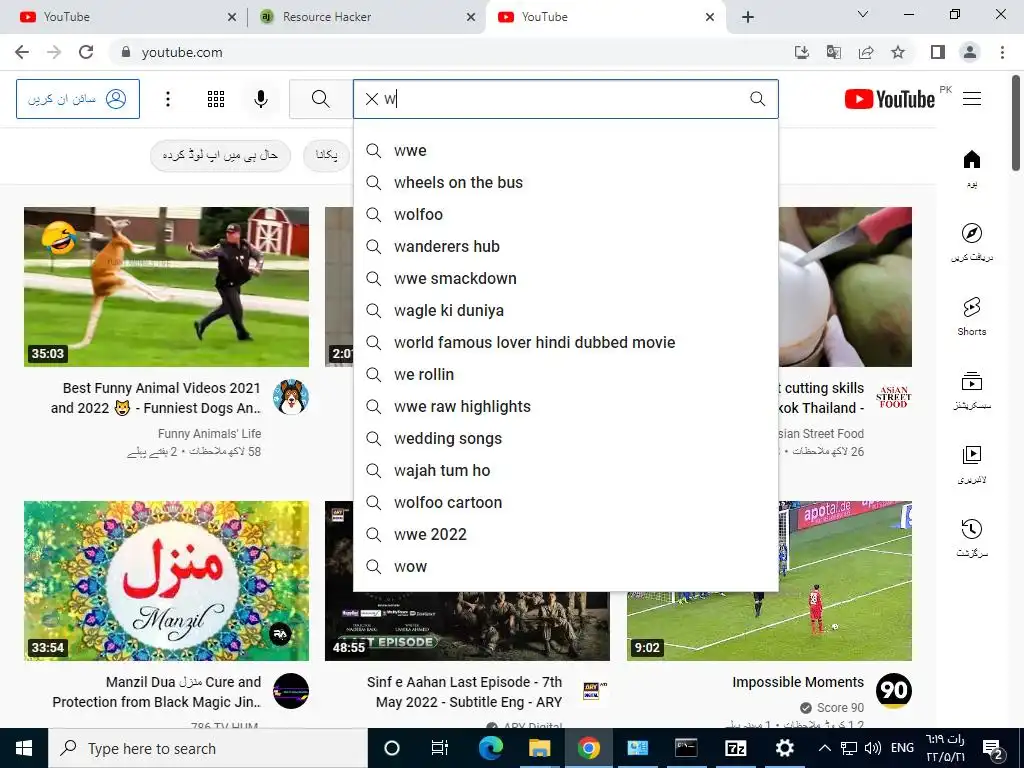Viewport: 1024px width, 768px height.
Task: Open tab search chevron in title bar
Action: 863,14
